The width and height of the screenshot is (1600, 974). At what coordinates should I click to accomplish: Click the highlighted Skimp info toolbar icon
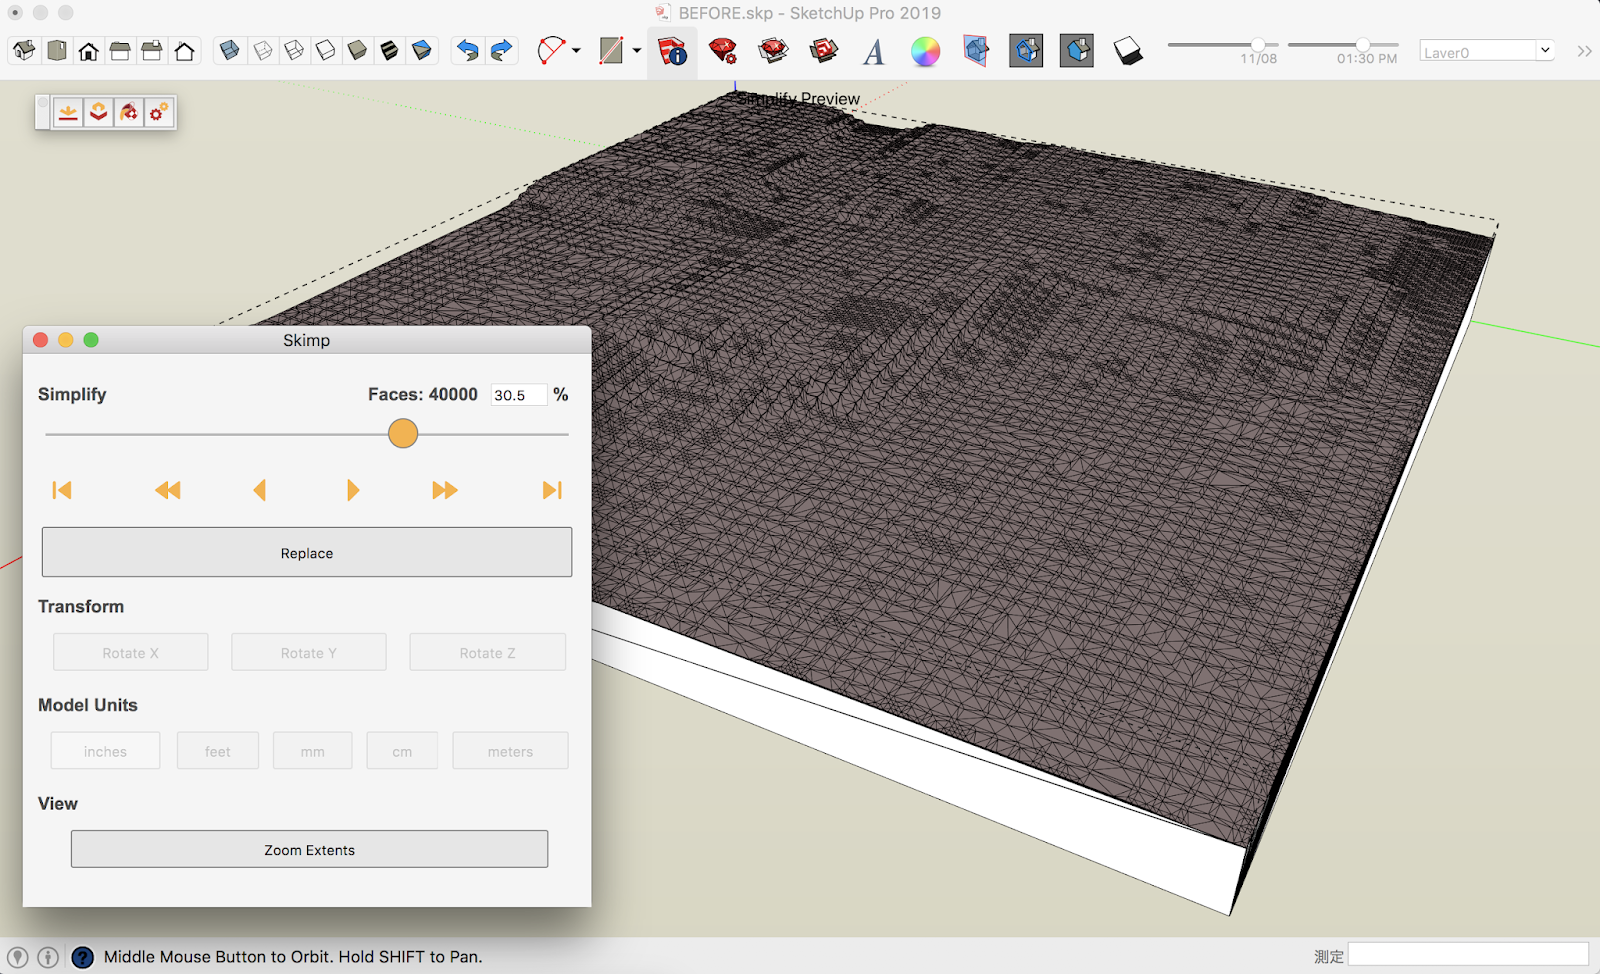coord(673,52)
